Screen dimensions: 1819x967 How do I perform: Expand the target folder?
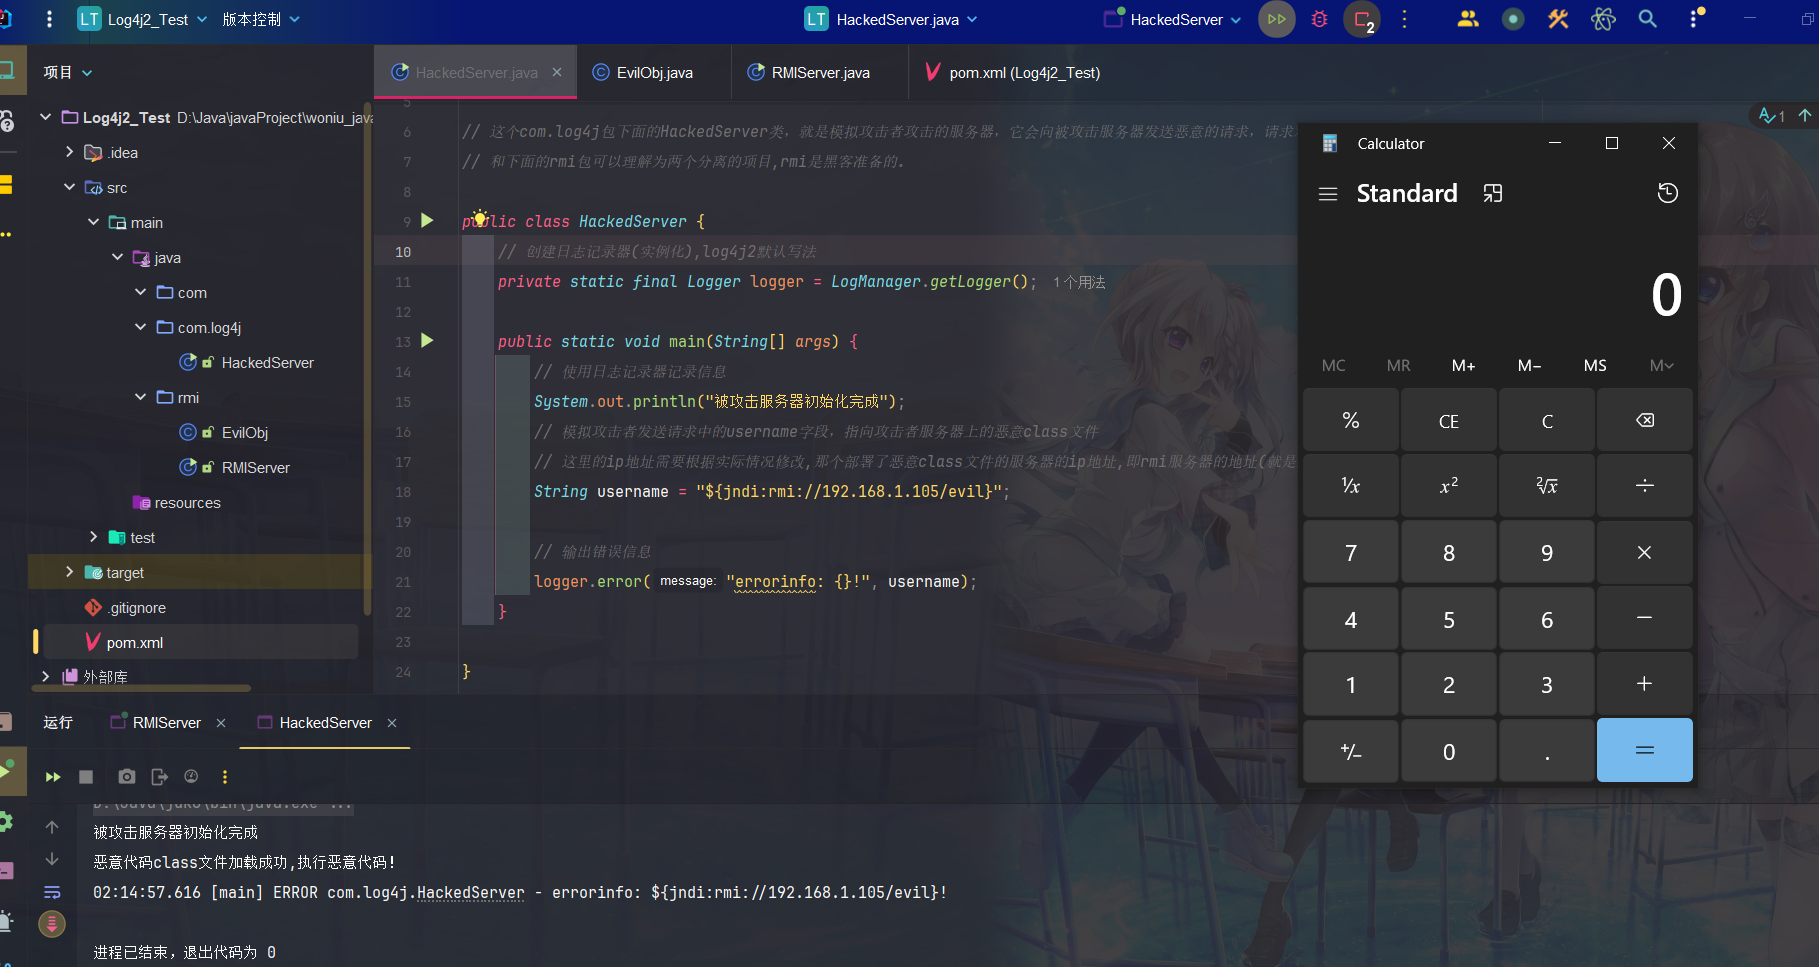[69, 572]
